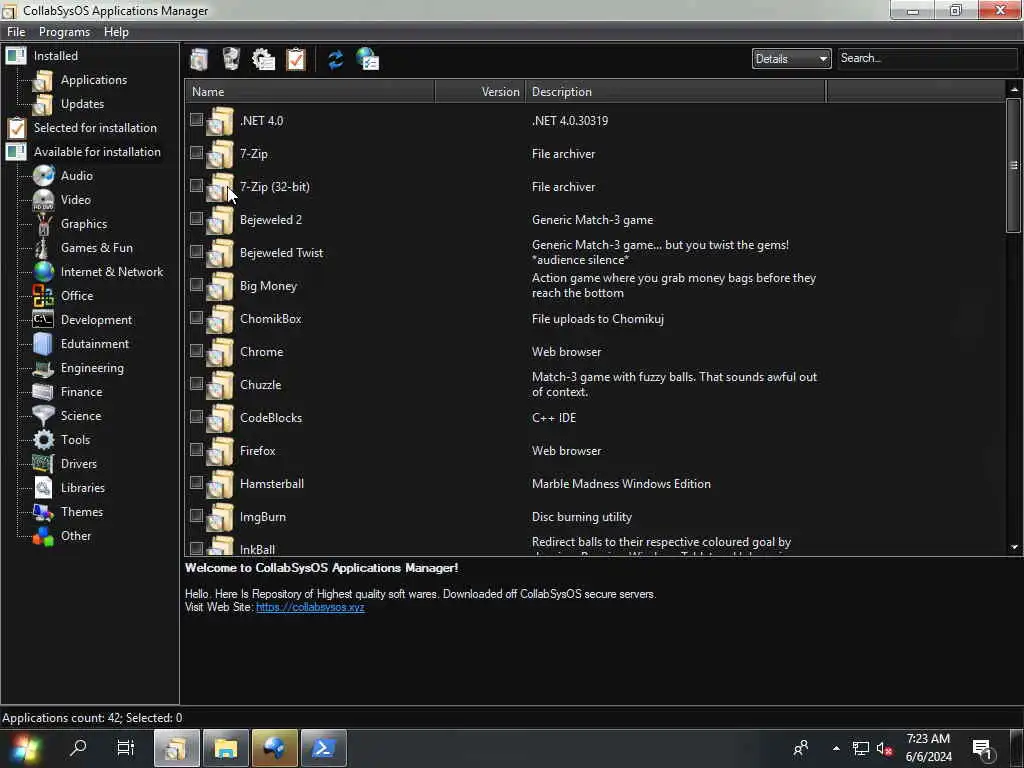Tick the .NET 4.0 checkbox

(x=196, y=120)
